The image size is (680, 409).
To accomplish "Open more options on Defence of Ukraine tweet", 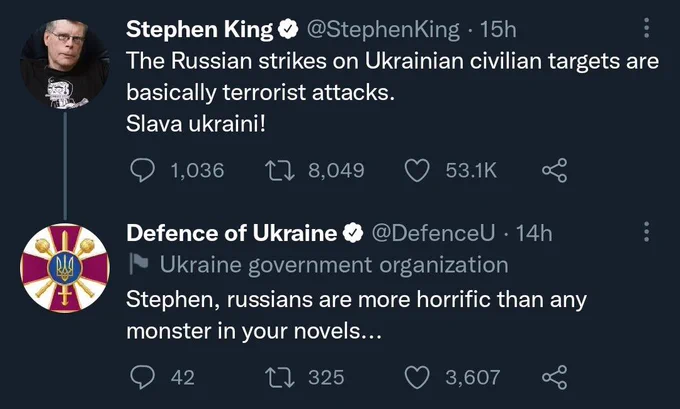I will 646,232.
